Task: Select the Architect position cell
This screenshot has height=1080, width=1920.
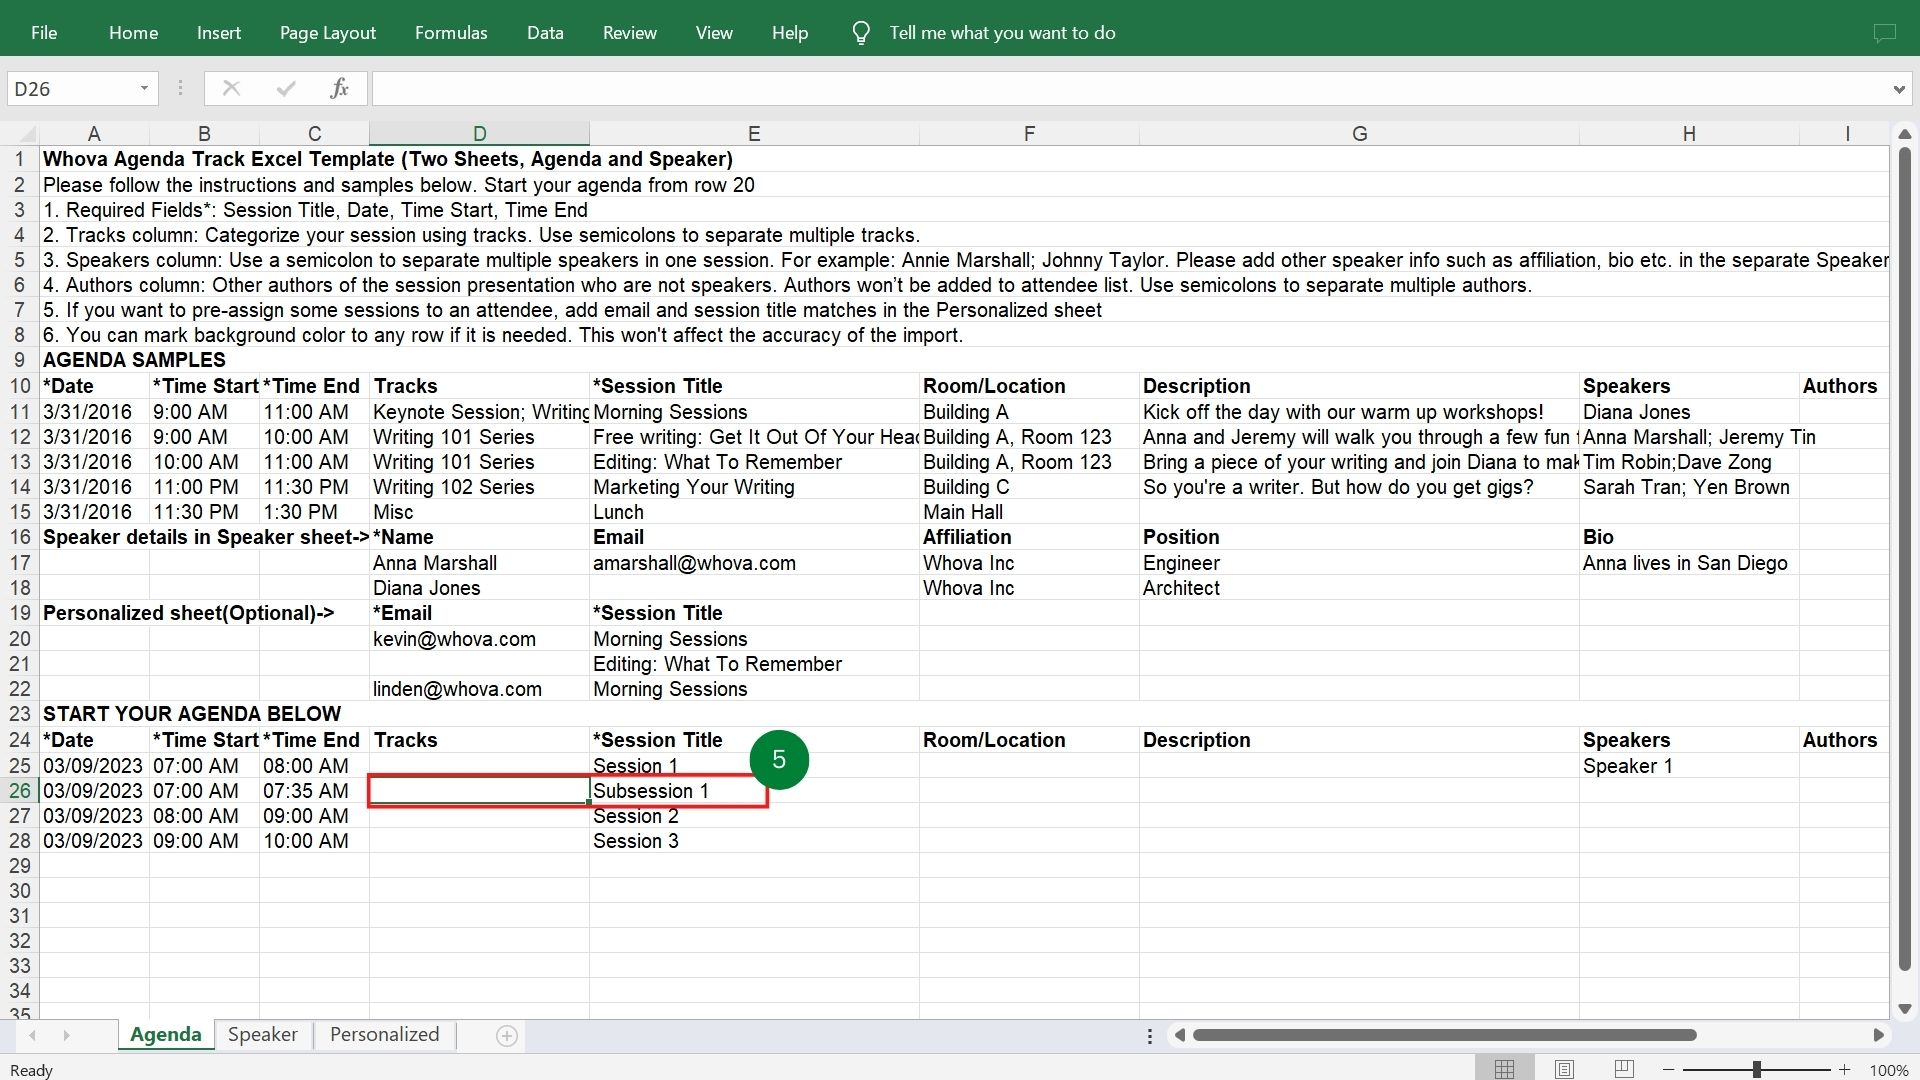Action: 1359,588
